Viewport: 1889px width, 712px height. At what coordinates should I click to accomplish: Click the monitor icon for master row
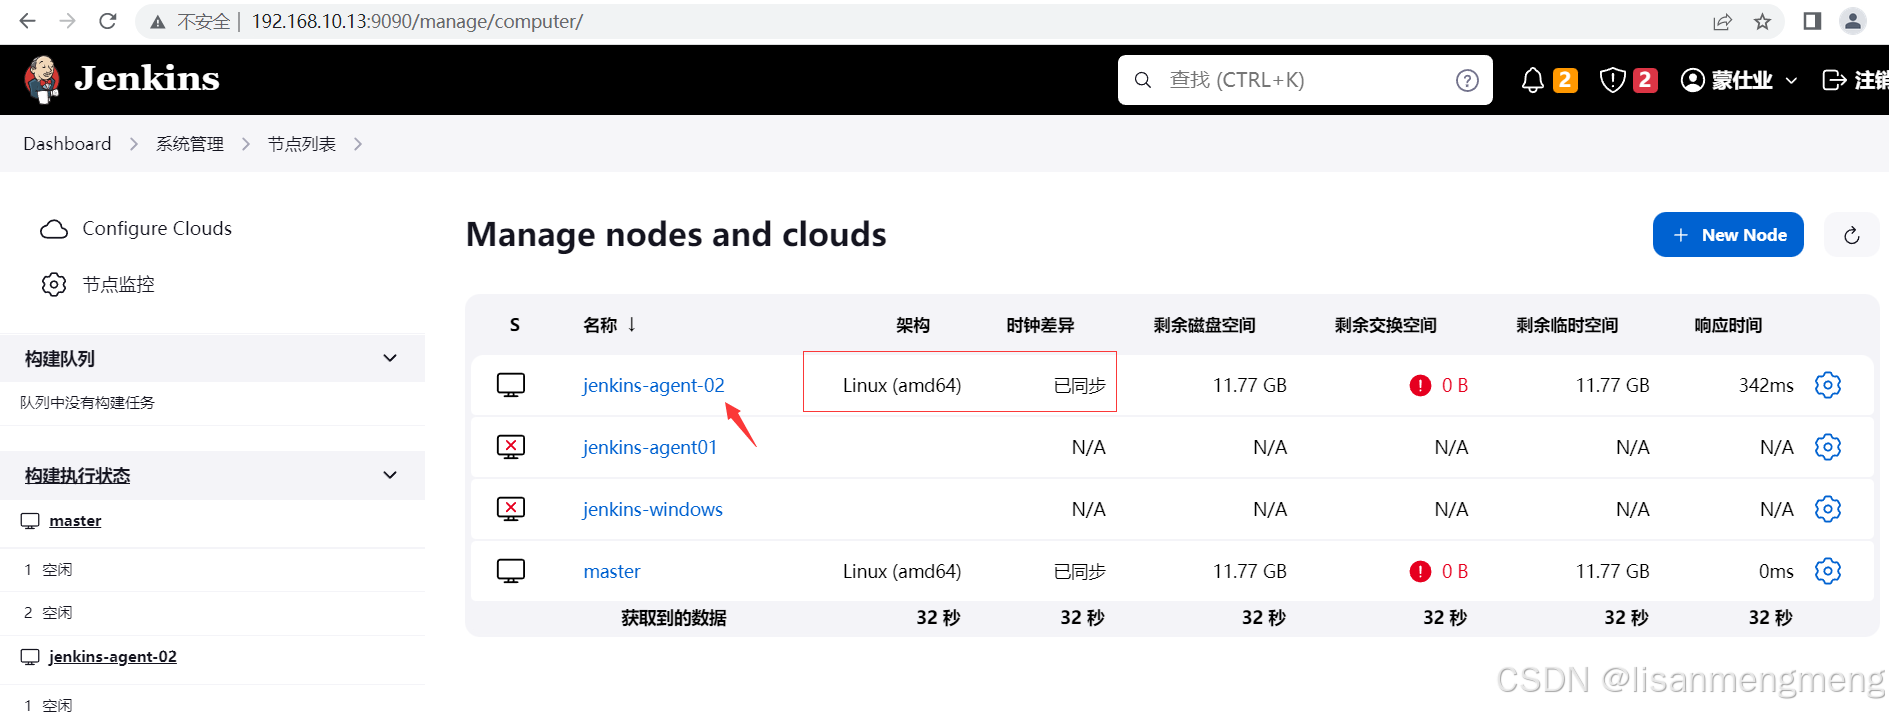511,571
